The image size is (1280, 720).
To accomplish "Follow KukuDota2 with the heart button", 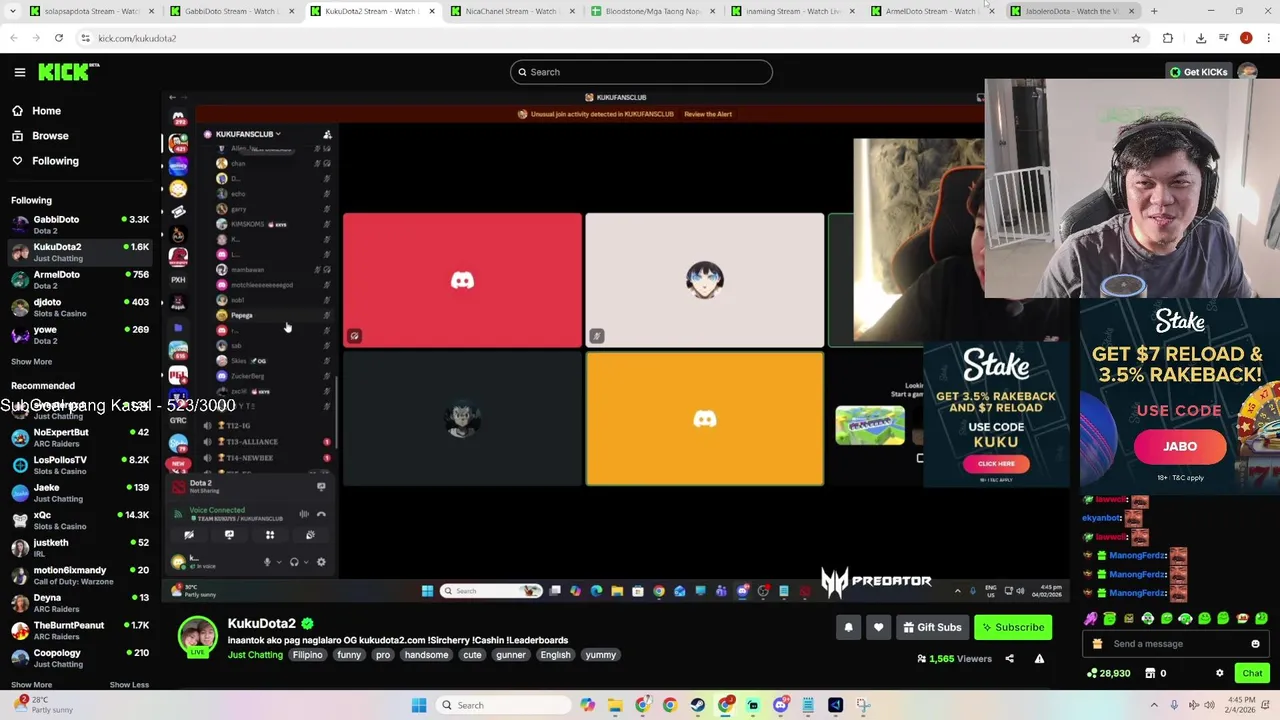I will 878,627.
